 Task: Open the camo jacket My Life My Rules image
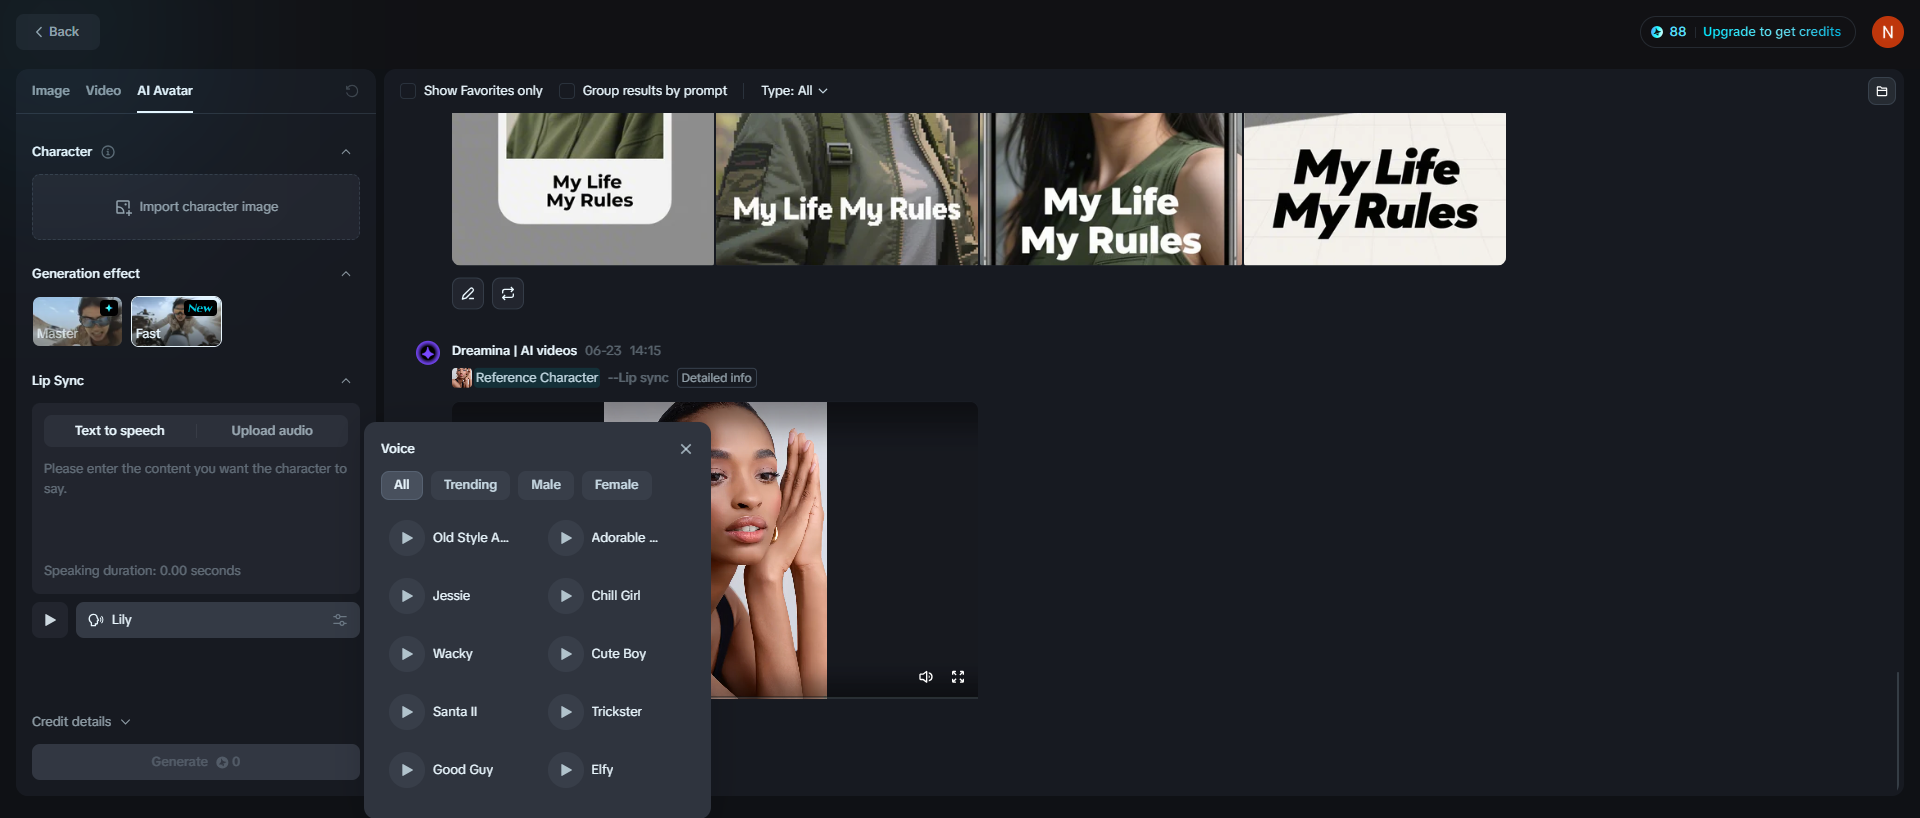pyautogui.click(x=847, y=189)
